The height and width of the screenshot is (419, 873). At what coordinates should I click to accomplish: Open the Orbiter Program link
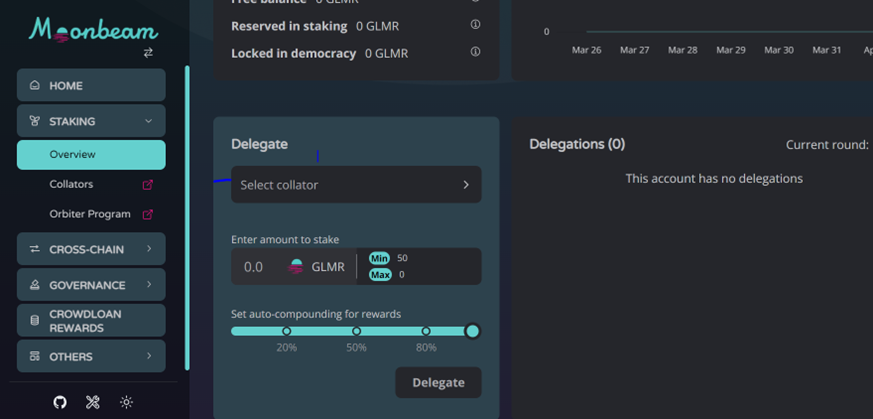(x=90, y=214)
